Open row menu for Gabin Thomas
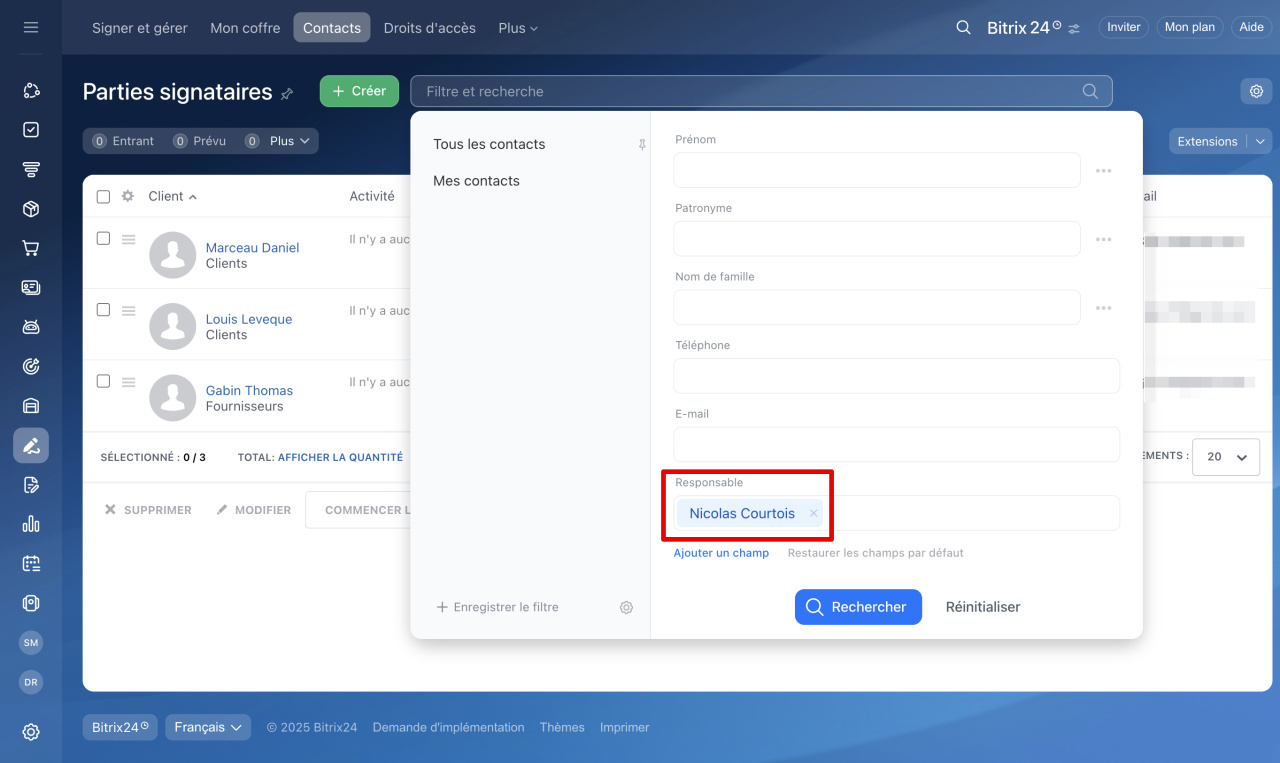This screenshot has height=763, width=1280. pos(128,382)
